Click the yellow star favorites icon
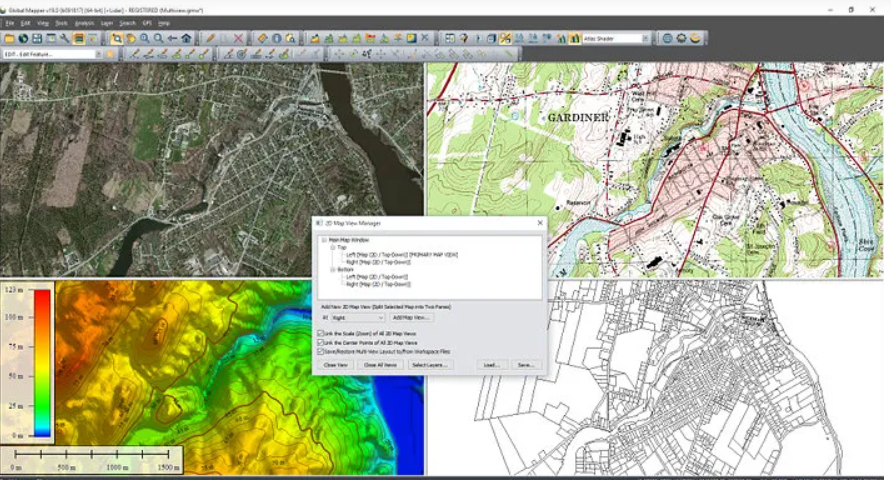The width and height of the screenshot is (891, 480). (x=110, y=55)
